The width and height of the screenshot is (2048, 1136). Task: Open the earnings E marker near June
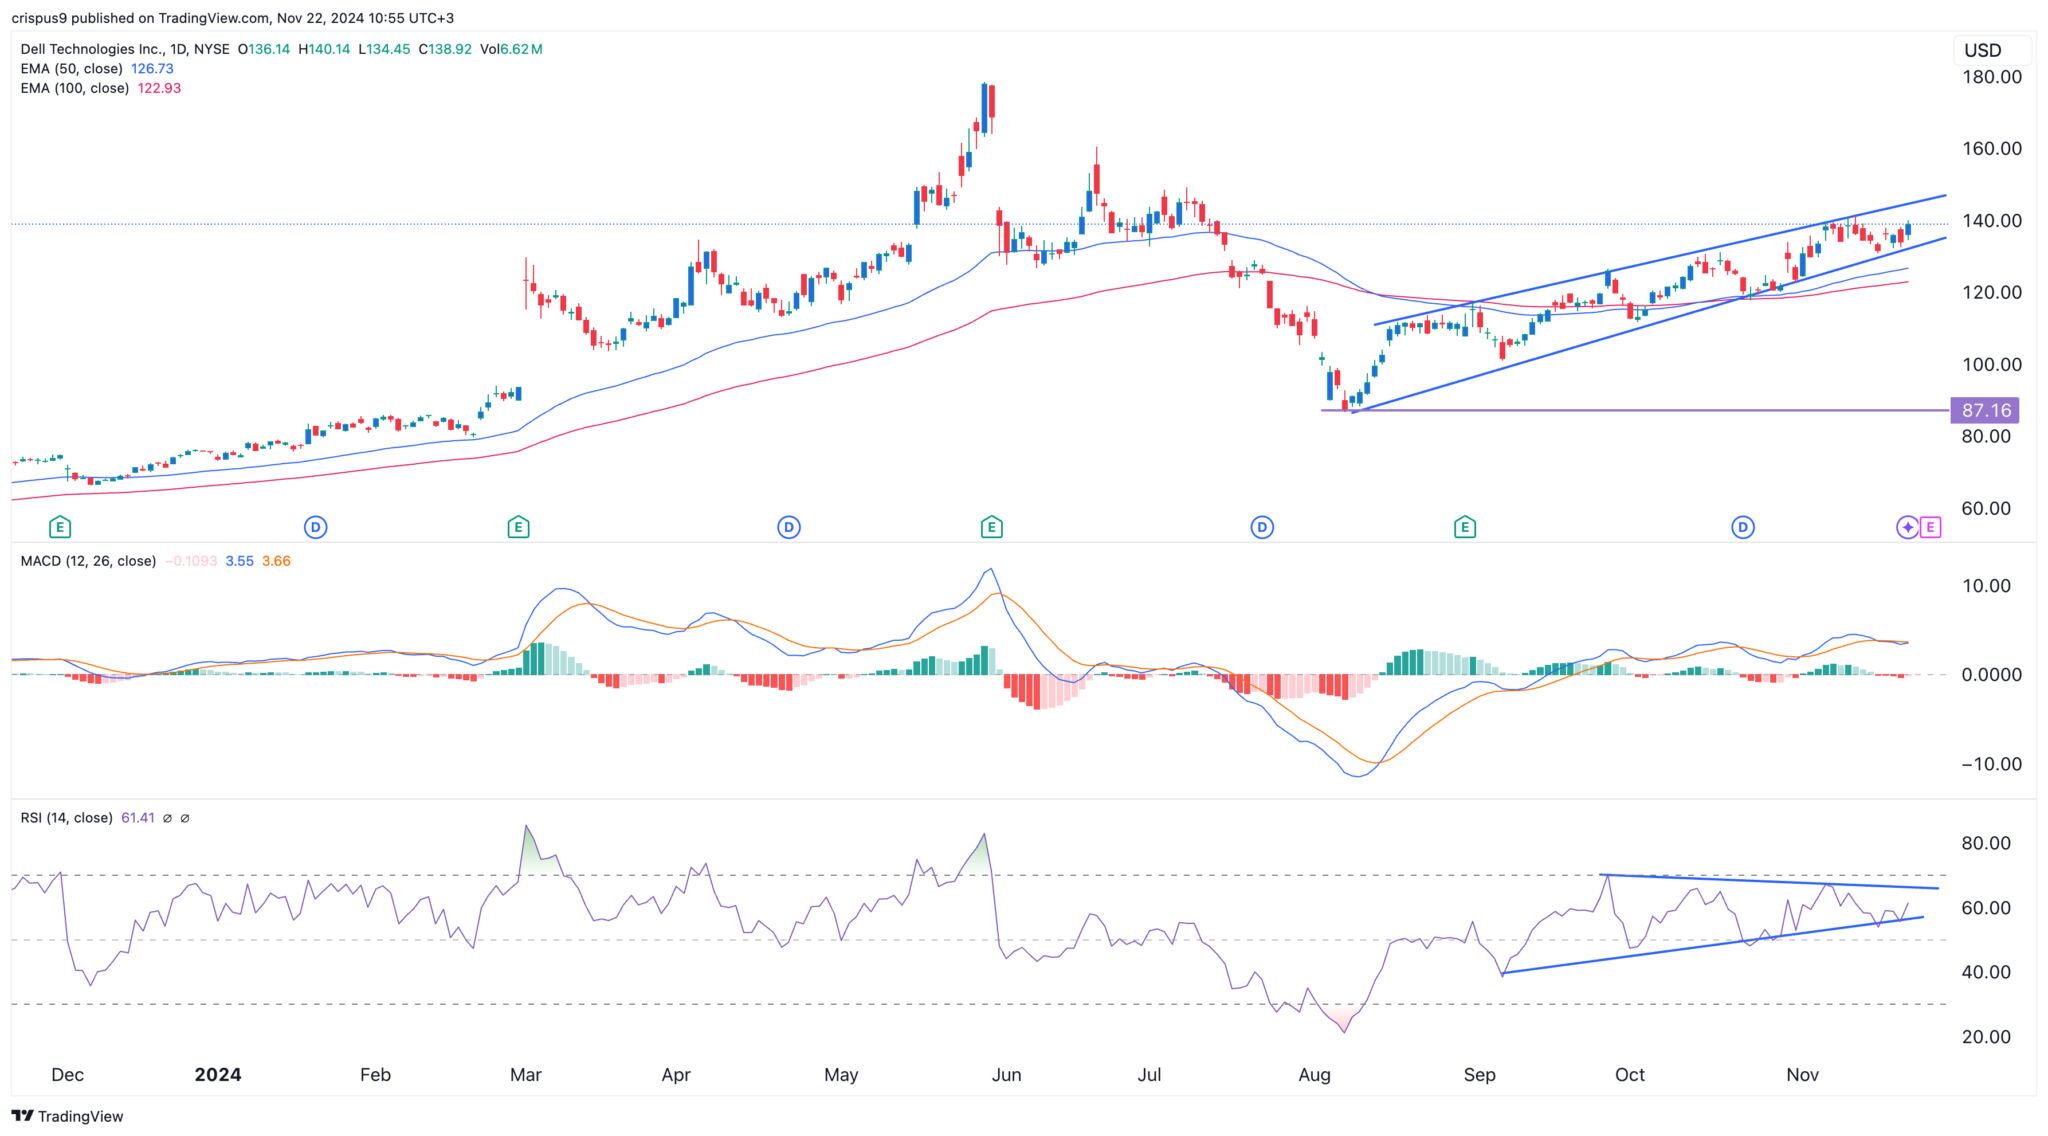tap(992, 527)
